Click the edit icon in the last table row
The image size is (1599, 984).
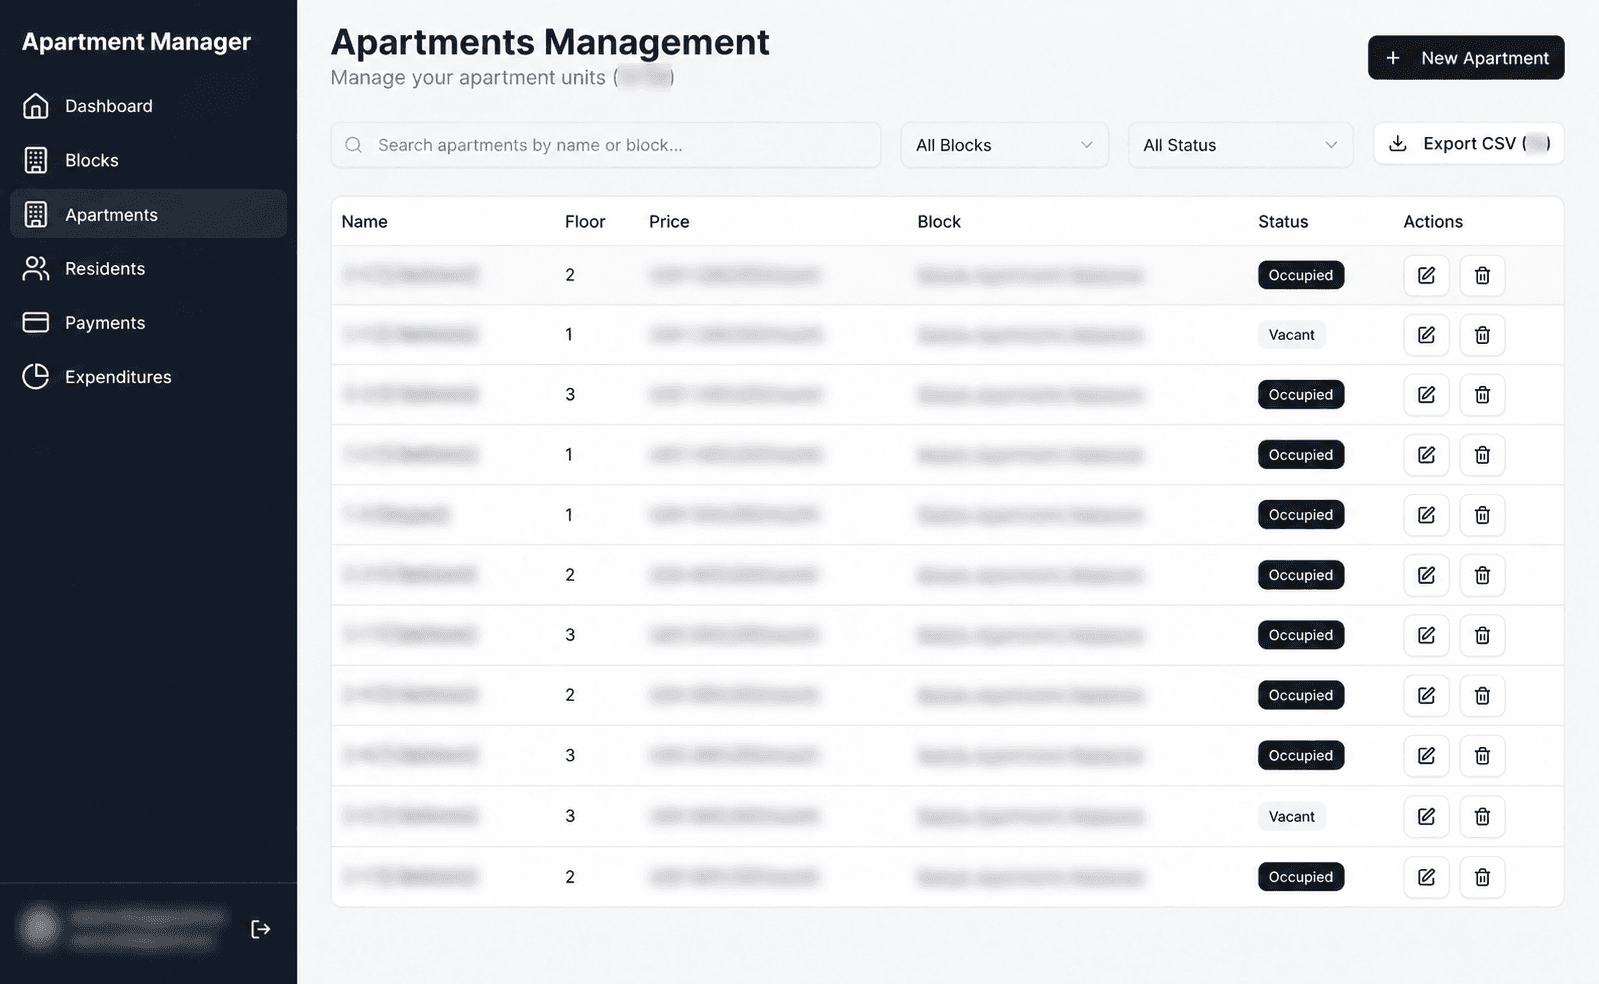(x=1426, y=877)
